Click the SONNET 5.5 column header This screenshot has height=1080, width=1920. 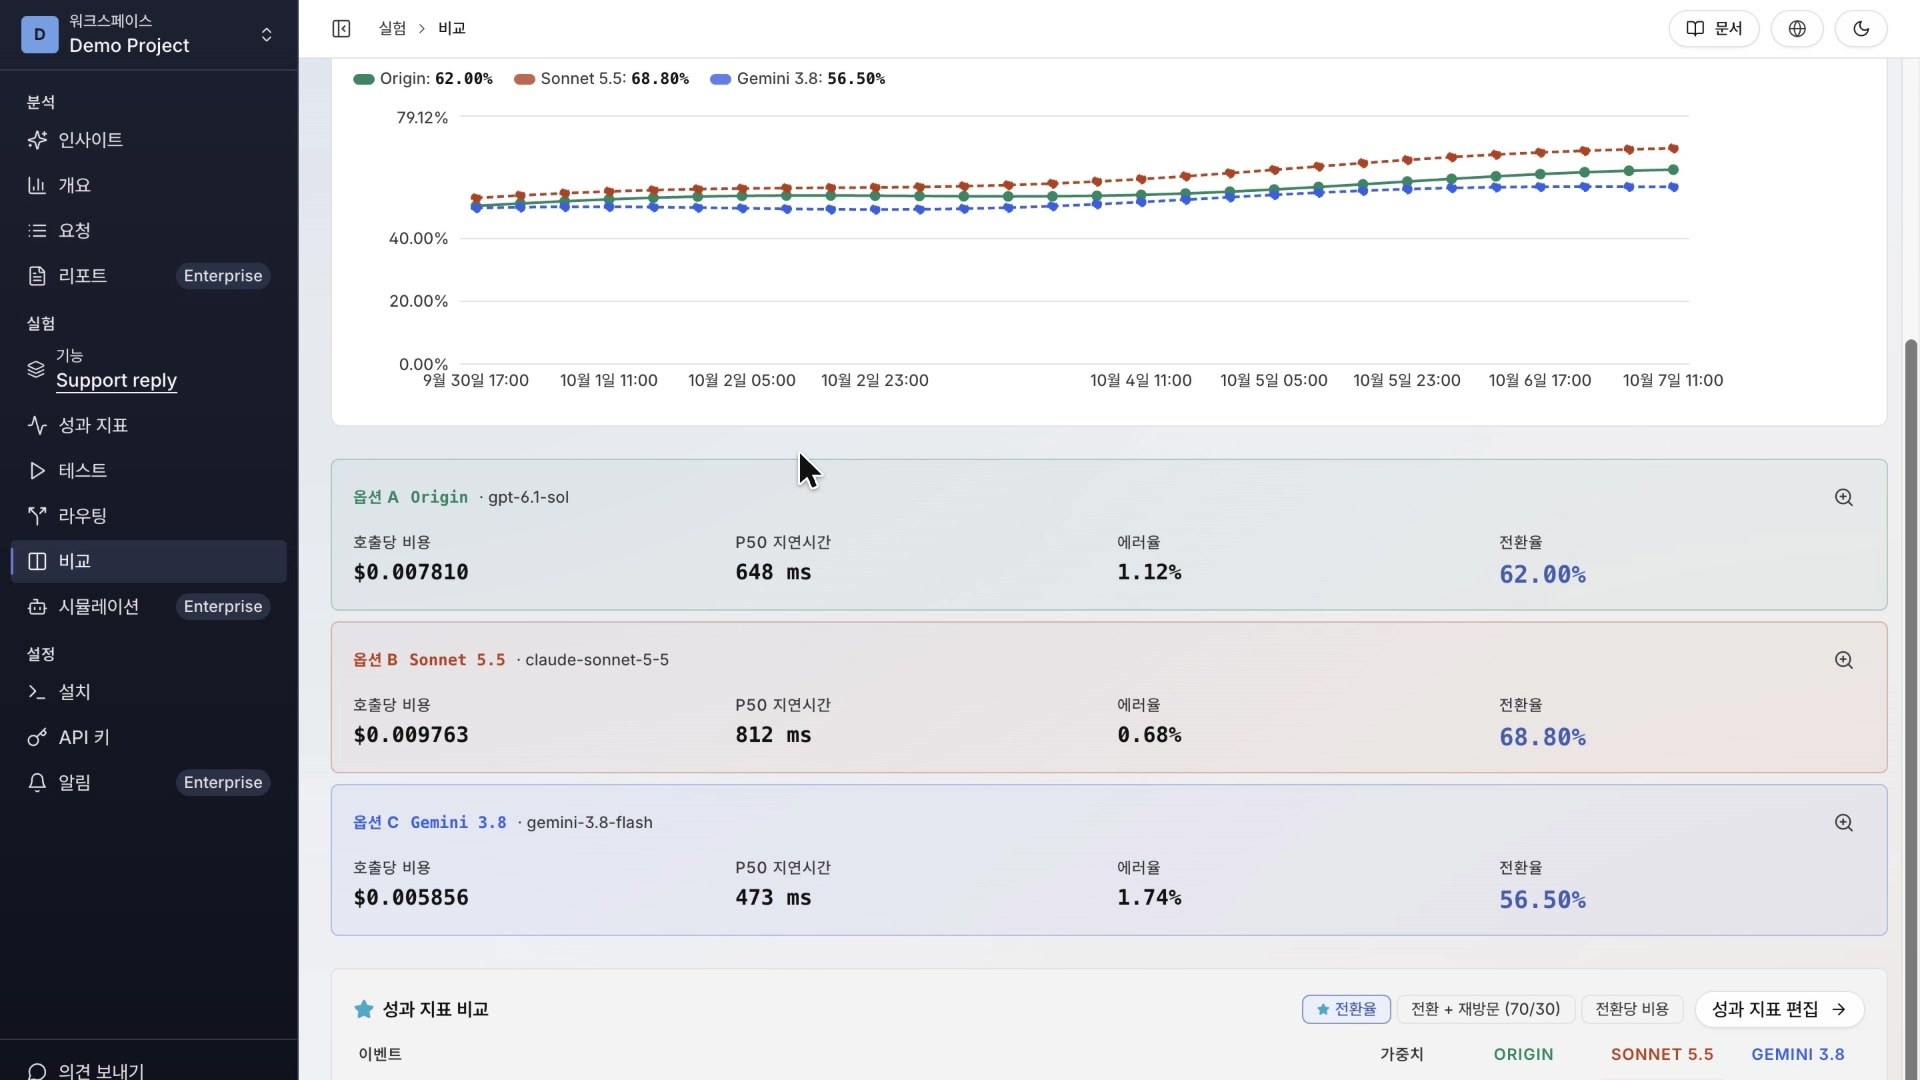coord(1662,1054)
